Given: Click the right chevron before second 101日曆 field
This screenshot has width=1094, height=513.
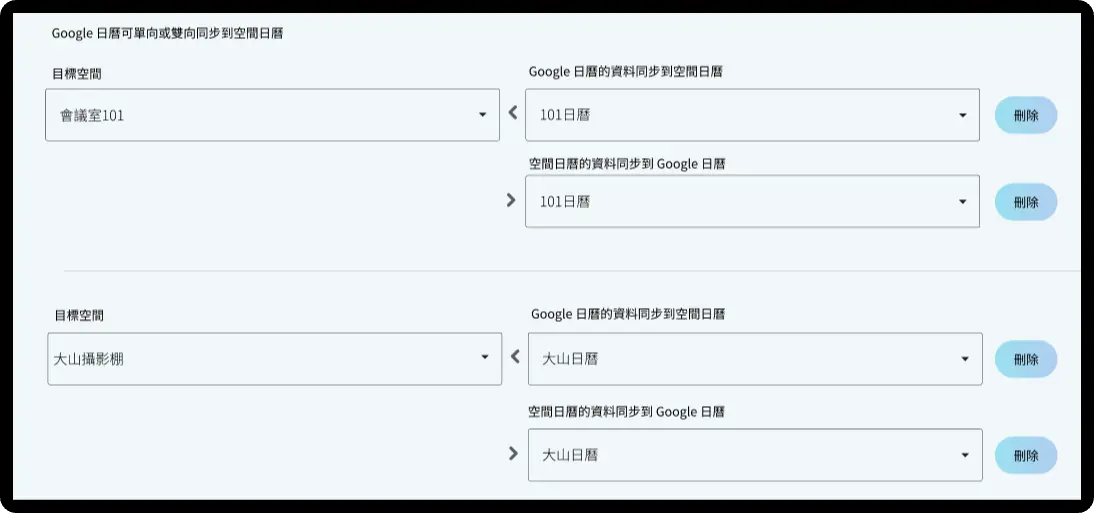Looking at the screenshot, I should (x=511, y=200).
